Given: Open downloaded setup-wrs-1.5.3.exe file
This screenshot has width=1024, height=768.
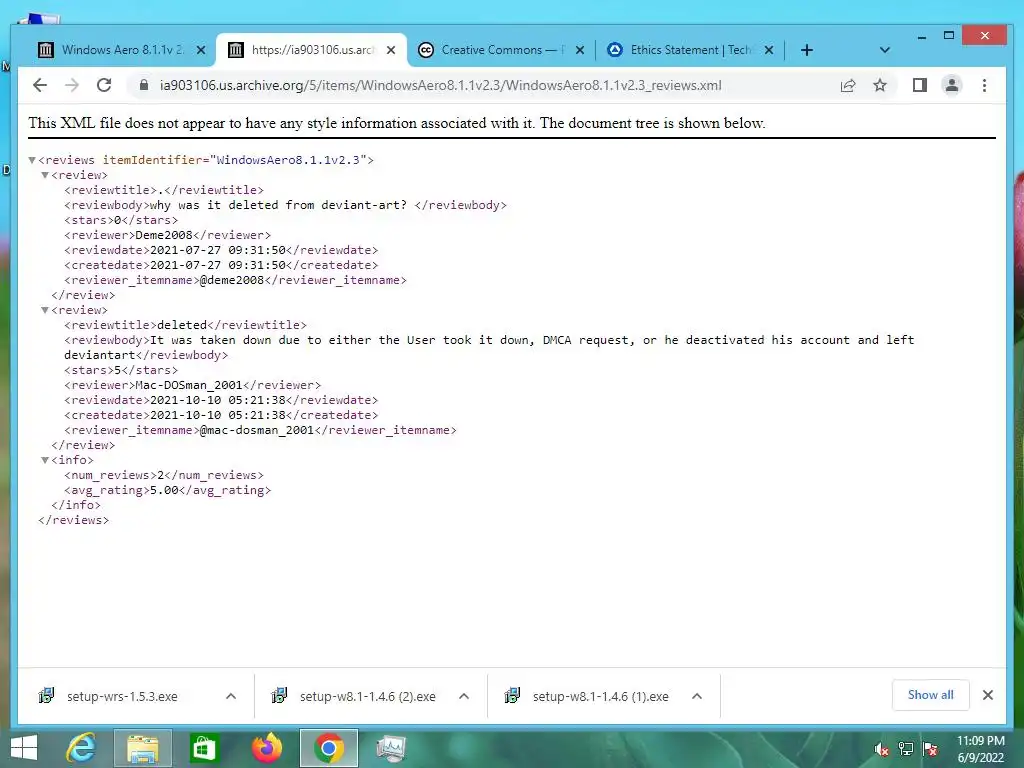Looking at the screenshot, I should [x=122, y=697].
